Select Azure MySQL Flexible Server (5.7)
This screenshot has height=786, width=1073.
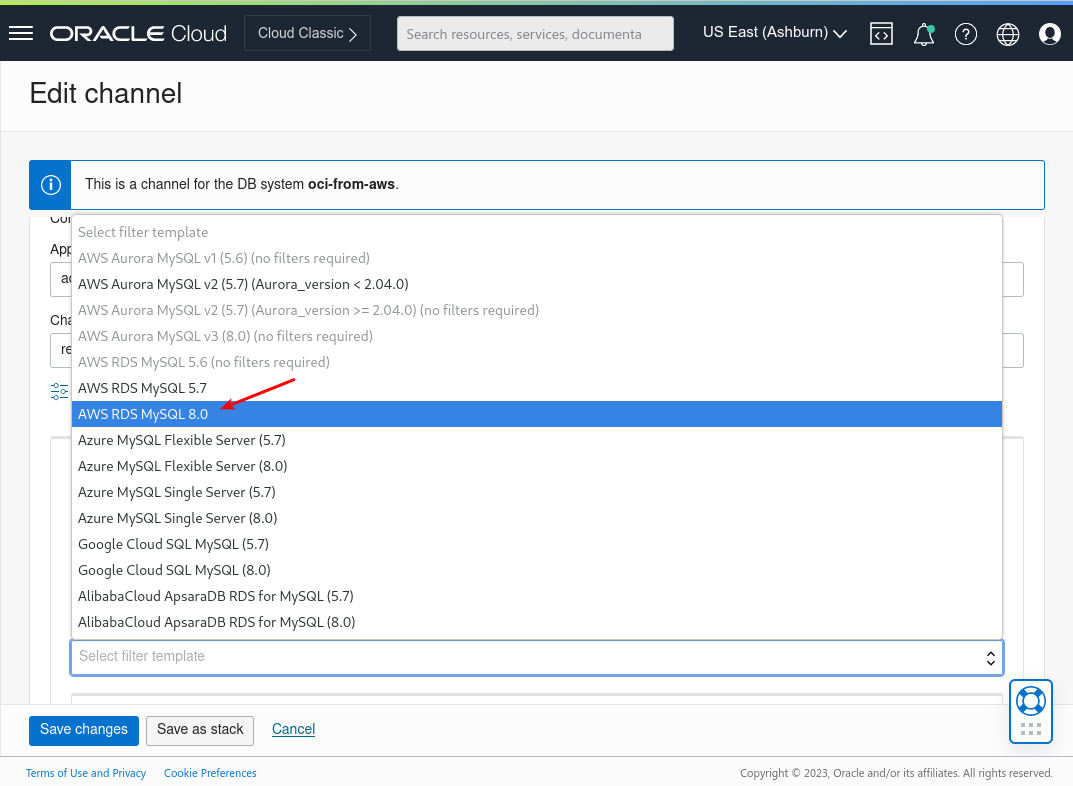(x=537, y=440)
